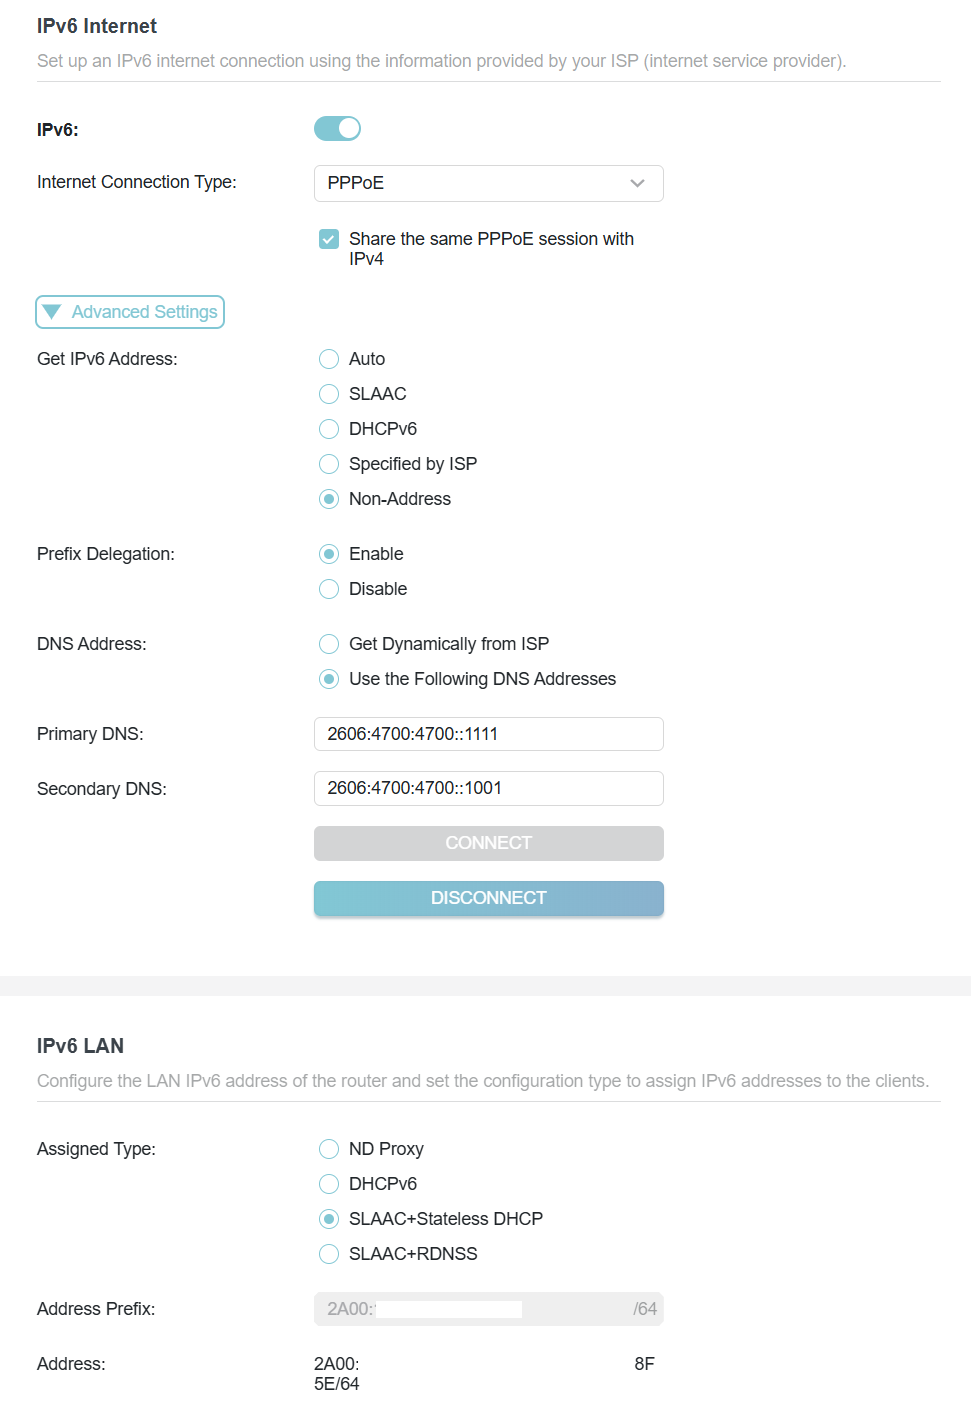Screen dimensions: 971x1422
Task: Choose SLAAC+RDNSS assigned type
Action: click(x=329, y=1254)
